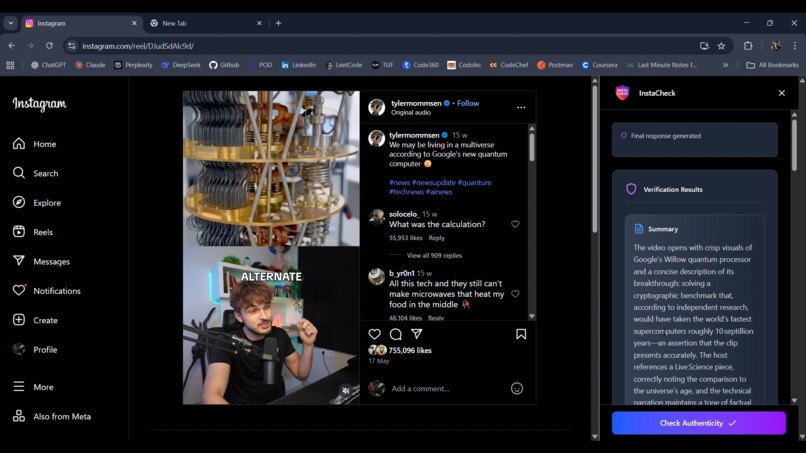The width and height of the screenshot is (806, 453).
Task: Open Claude bookmark
Action: (x=90, y=65)
